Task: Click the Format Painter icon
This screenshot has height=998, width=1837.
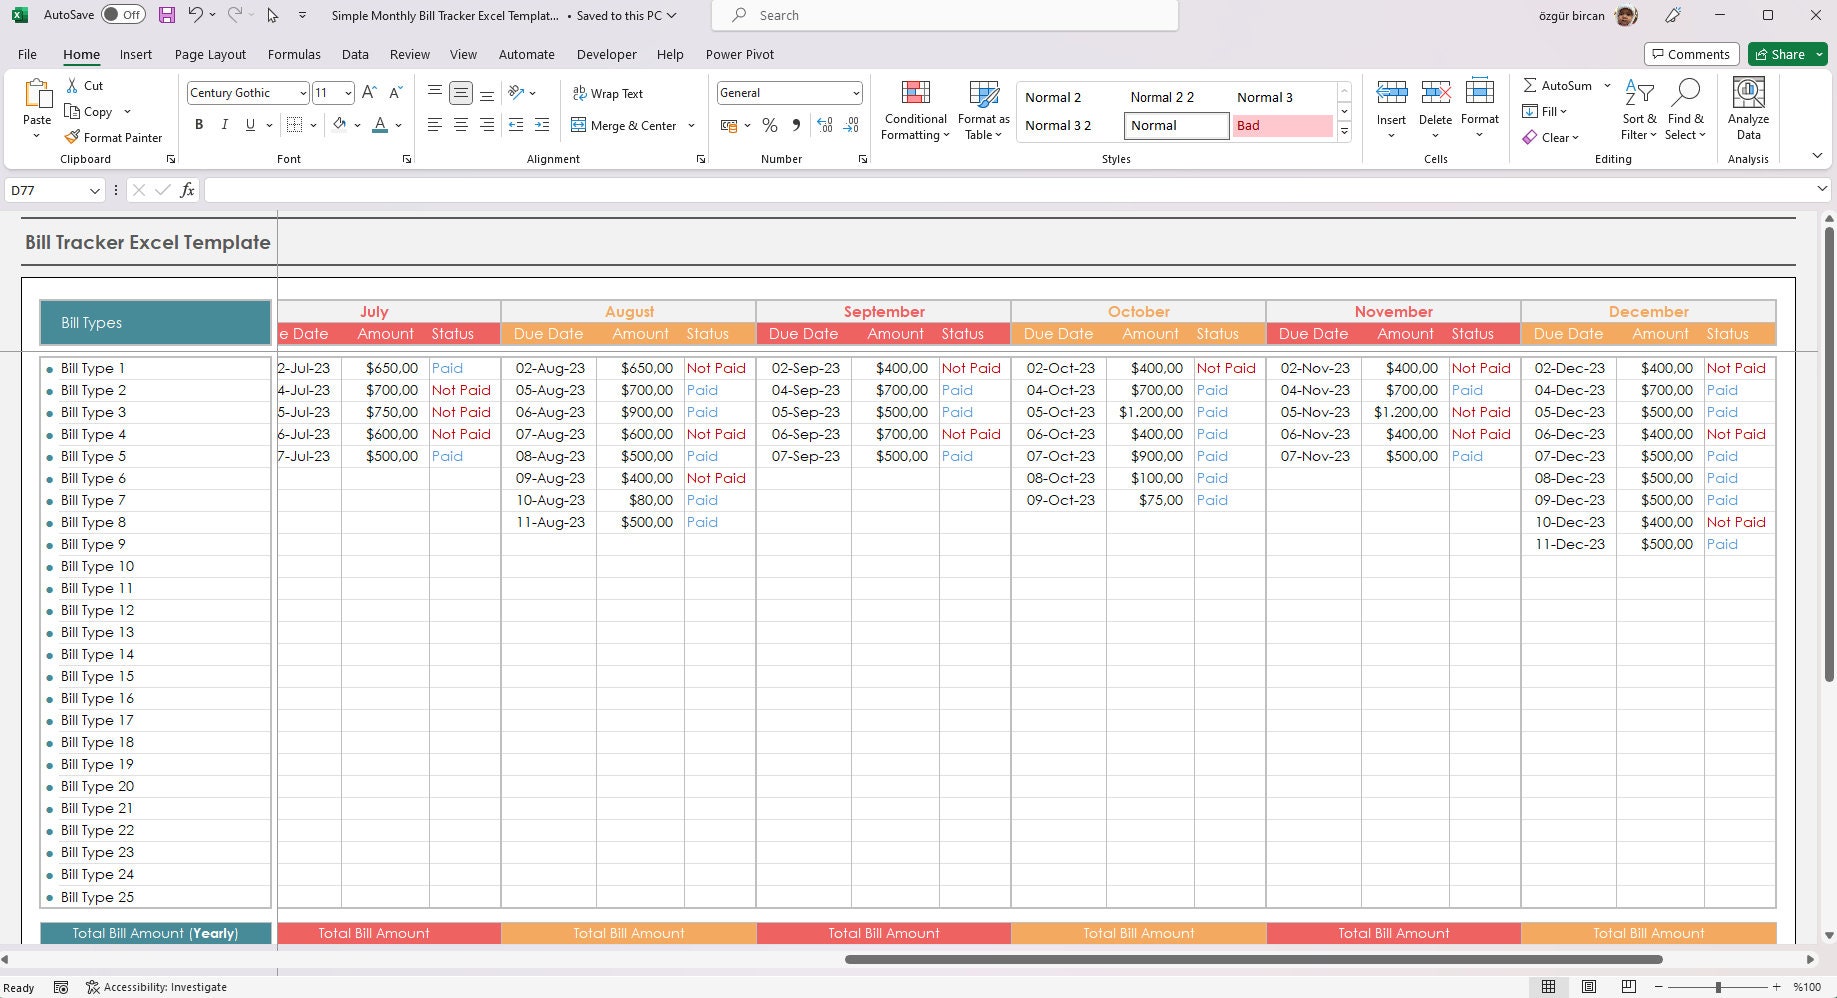Action: (72, 137)
